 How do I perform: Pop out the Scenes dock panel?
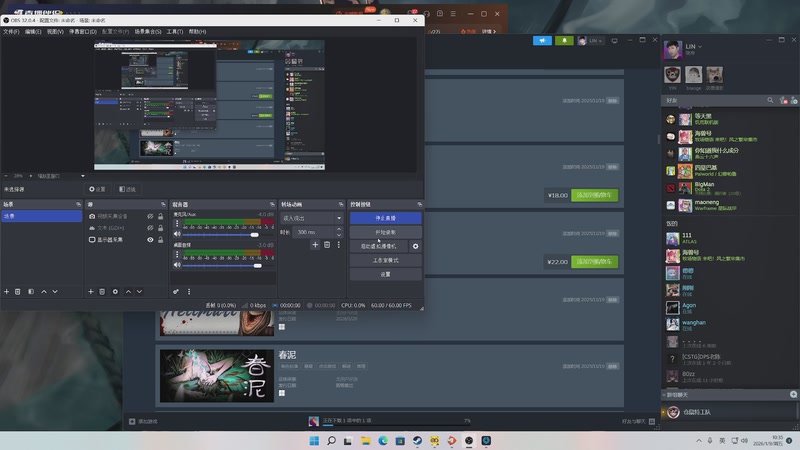pos(78,204)
